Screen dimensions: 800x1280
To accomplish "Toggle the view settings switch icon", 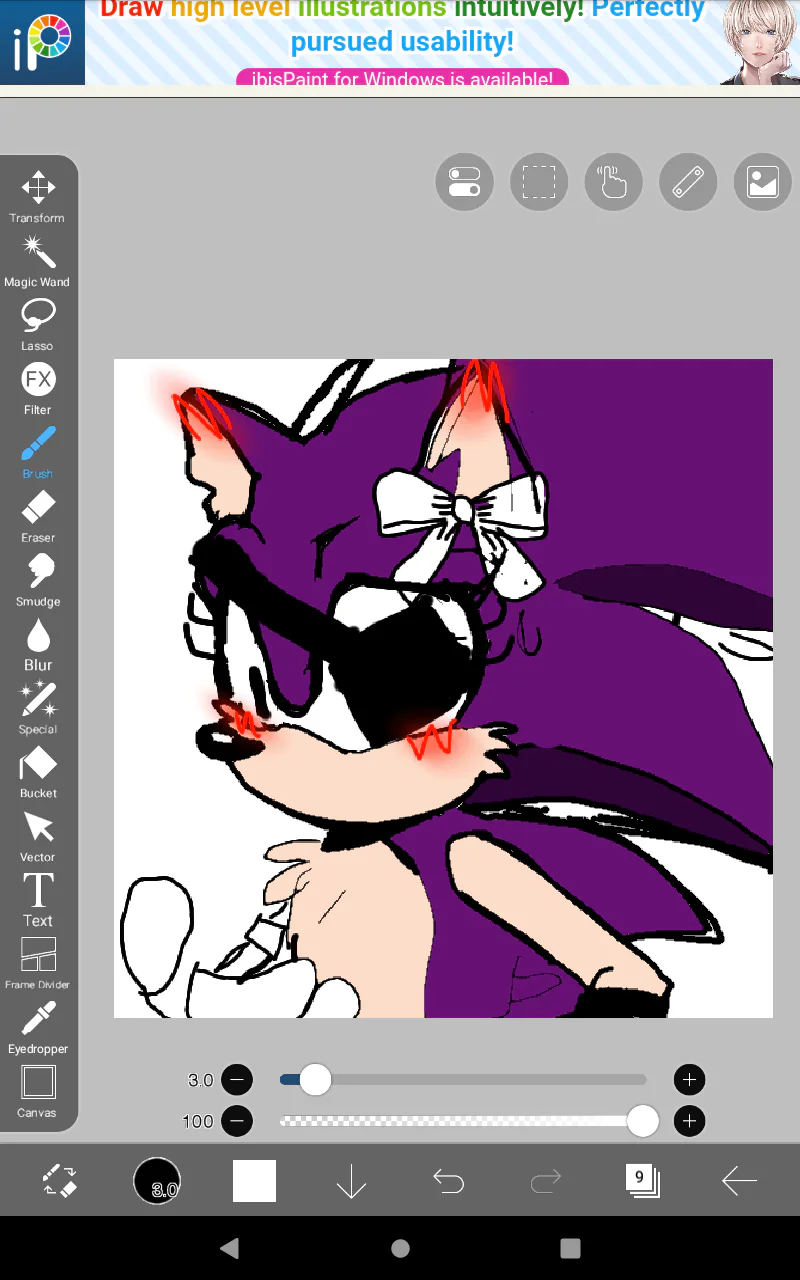I will coord(464,182).
